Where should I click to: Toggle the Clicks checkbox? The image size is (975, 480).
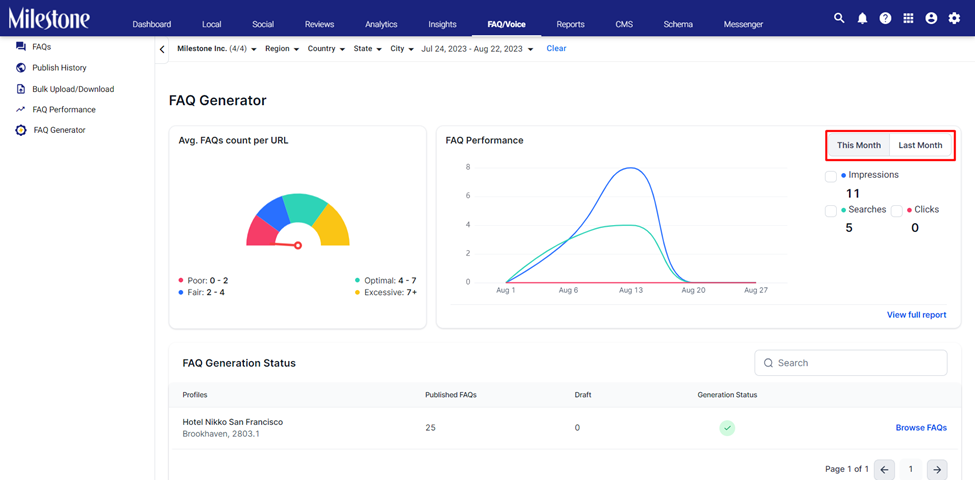tap(897, 211)
